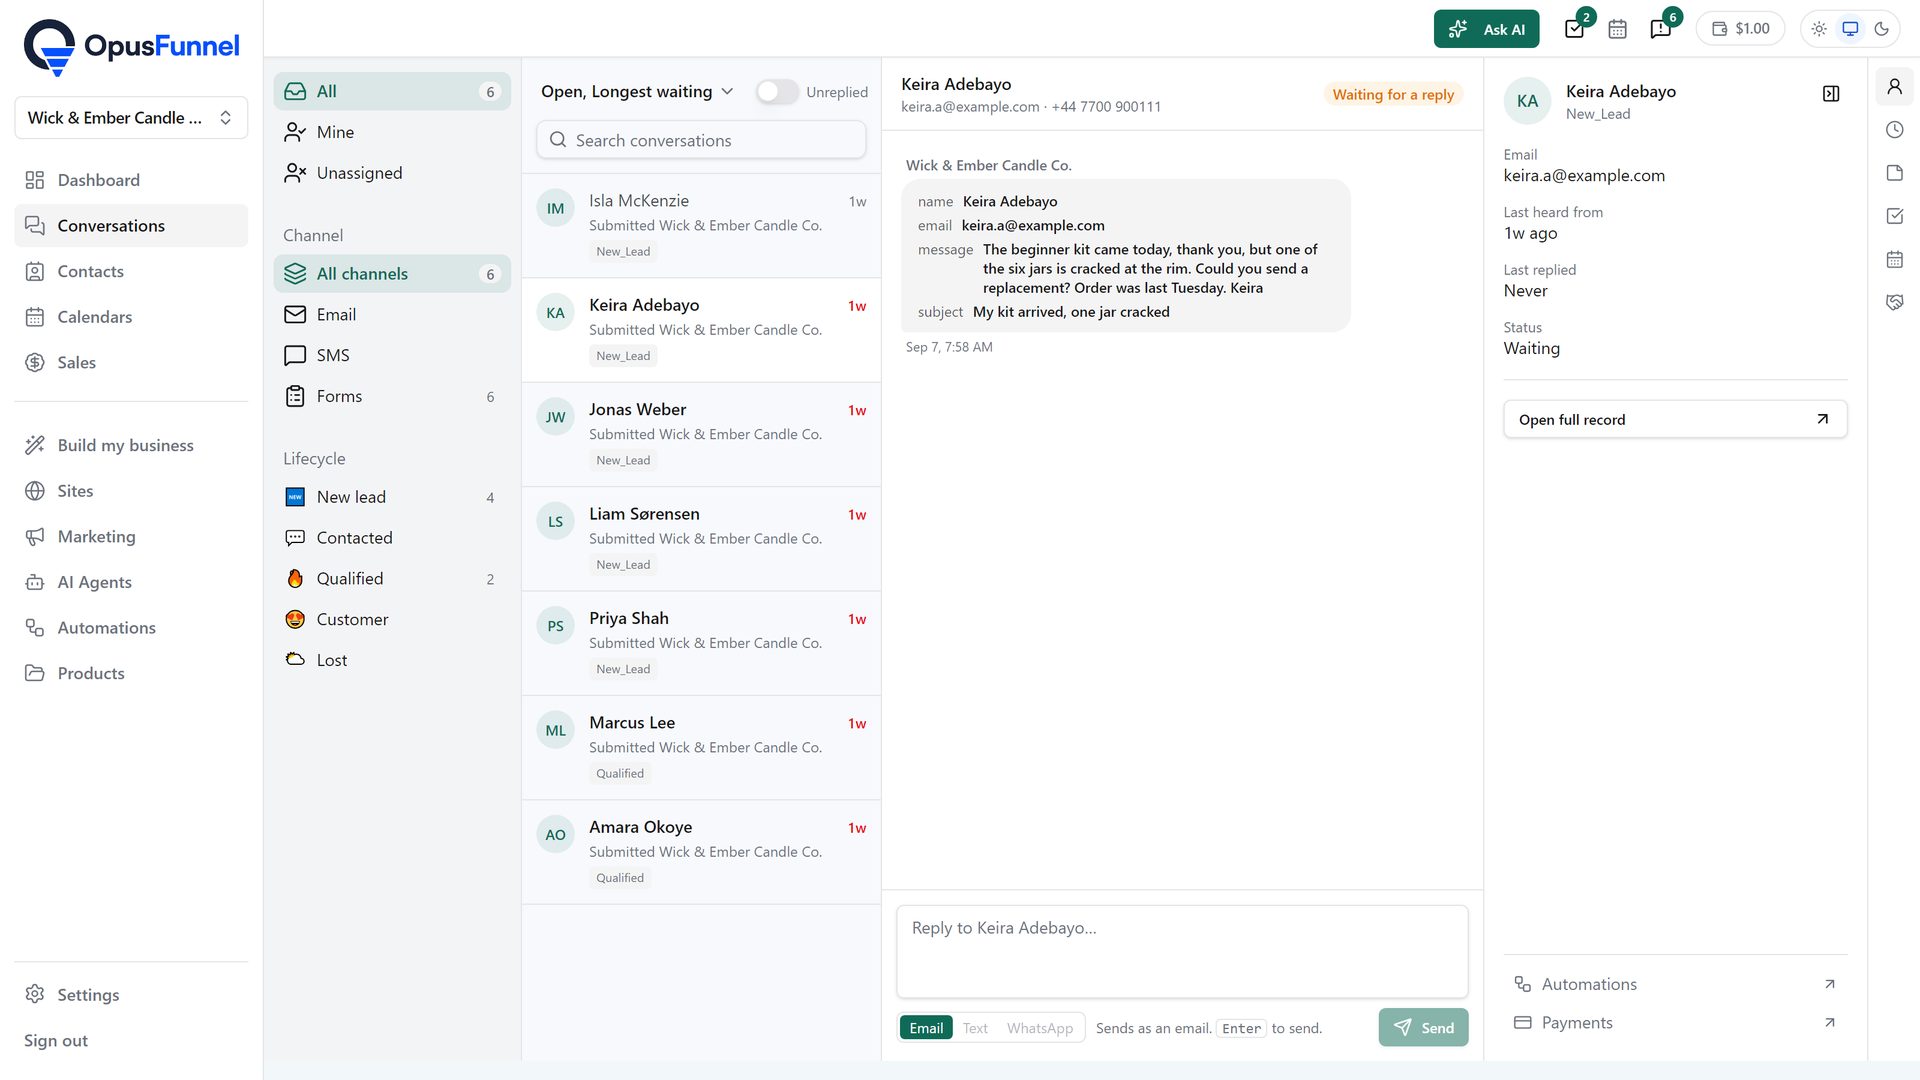Open the contact profile icon in right rail
The image size is (1920, 1080).
(1894, 86)
